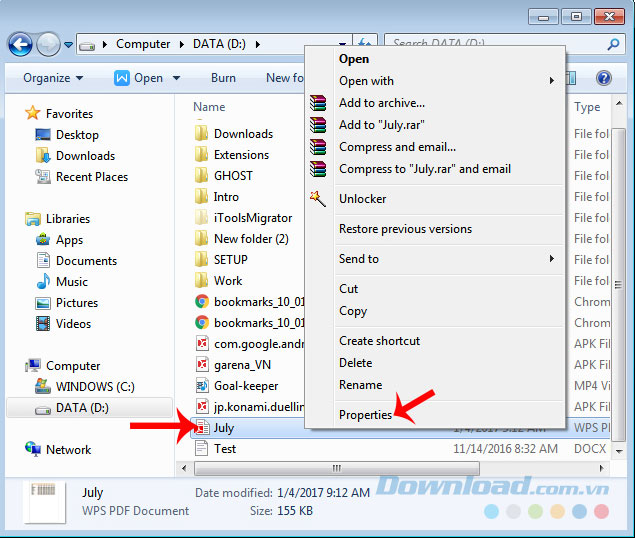Click Burn in the toolbar

click(x=223, y=78)
